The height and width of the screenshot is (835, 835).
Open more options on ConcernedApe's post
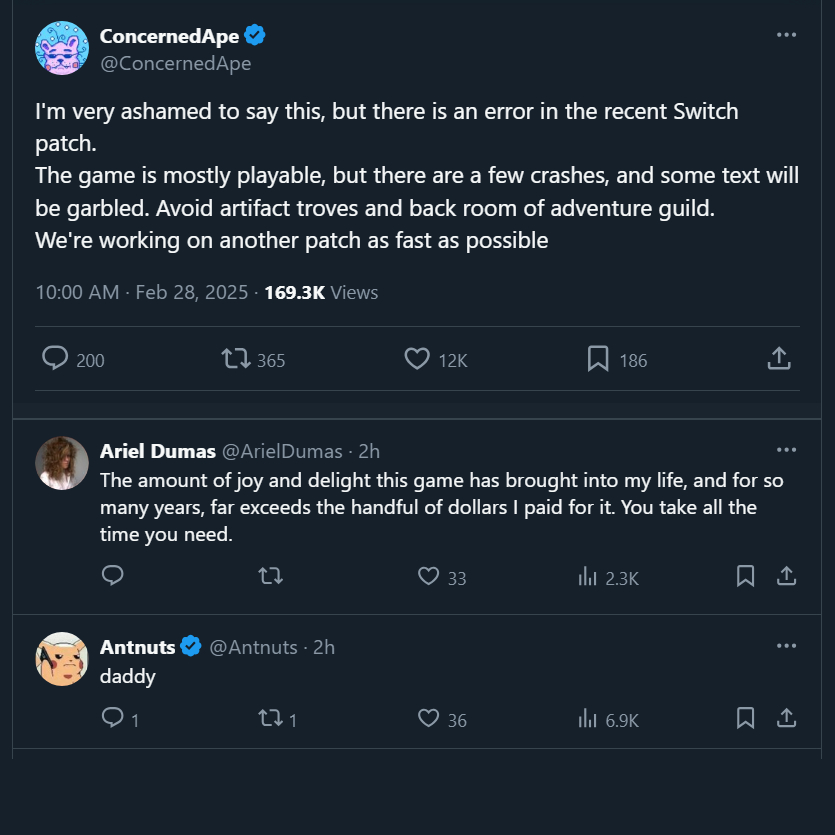[x=787, y=35]
